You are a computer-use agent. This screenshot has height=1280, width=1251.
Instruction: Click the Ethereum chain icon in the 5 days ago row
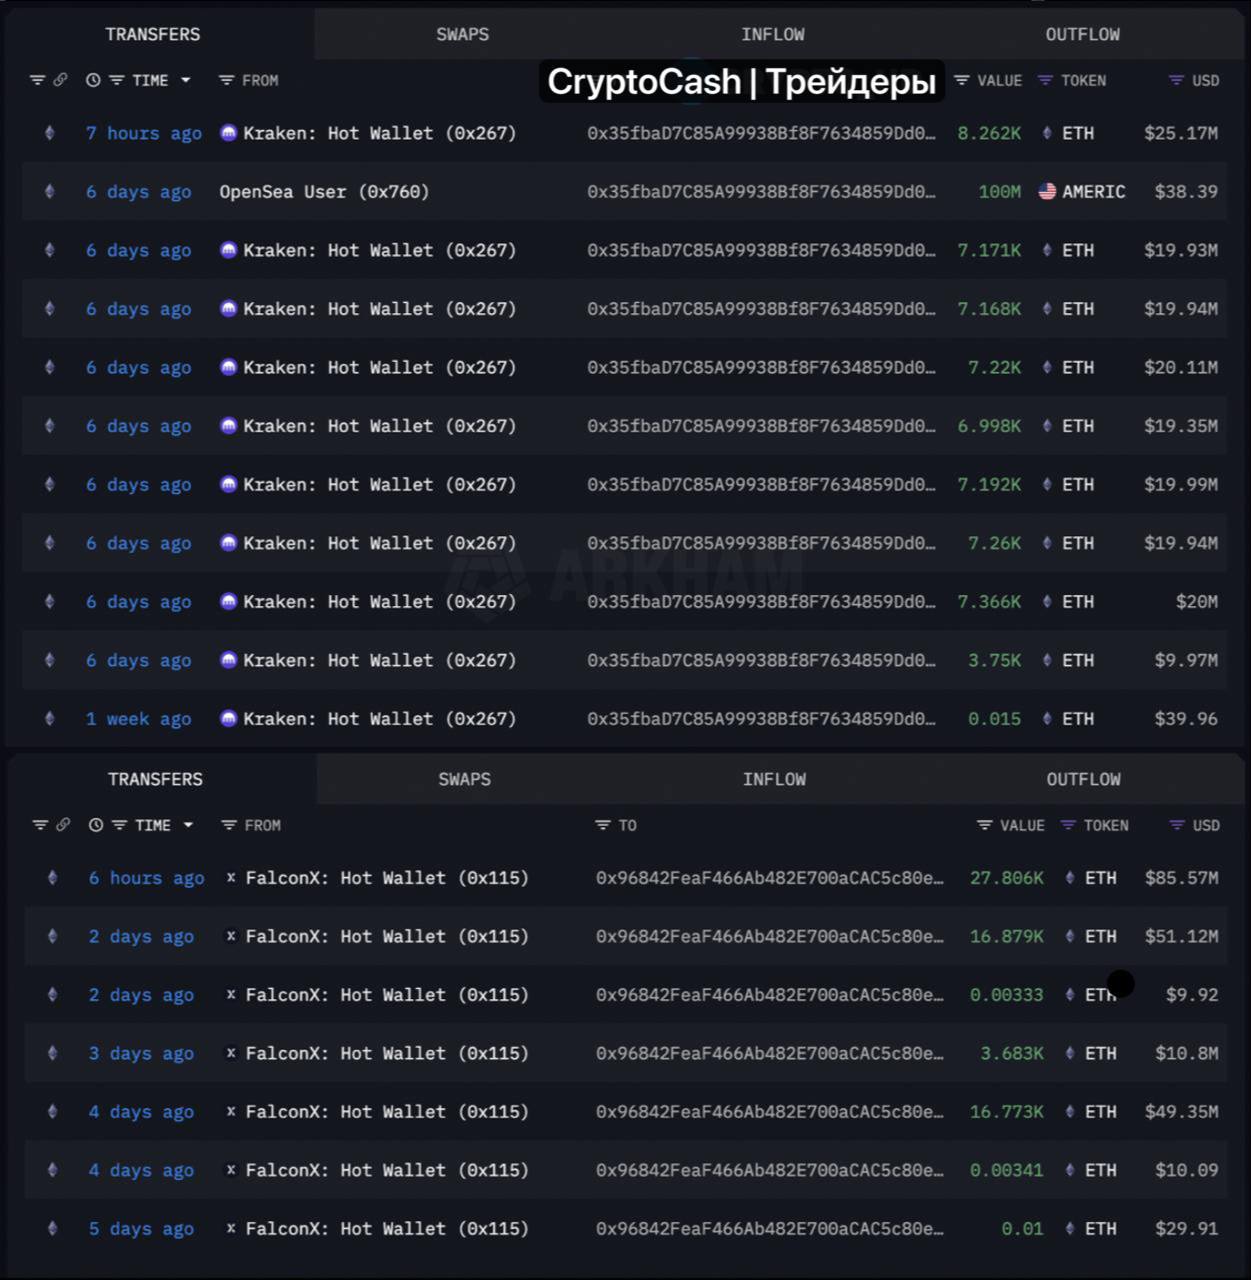pos(52,1228)
